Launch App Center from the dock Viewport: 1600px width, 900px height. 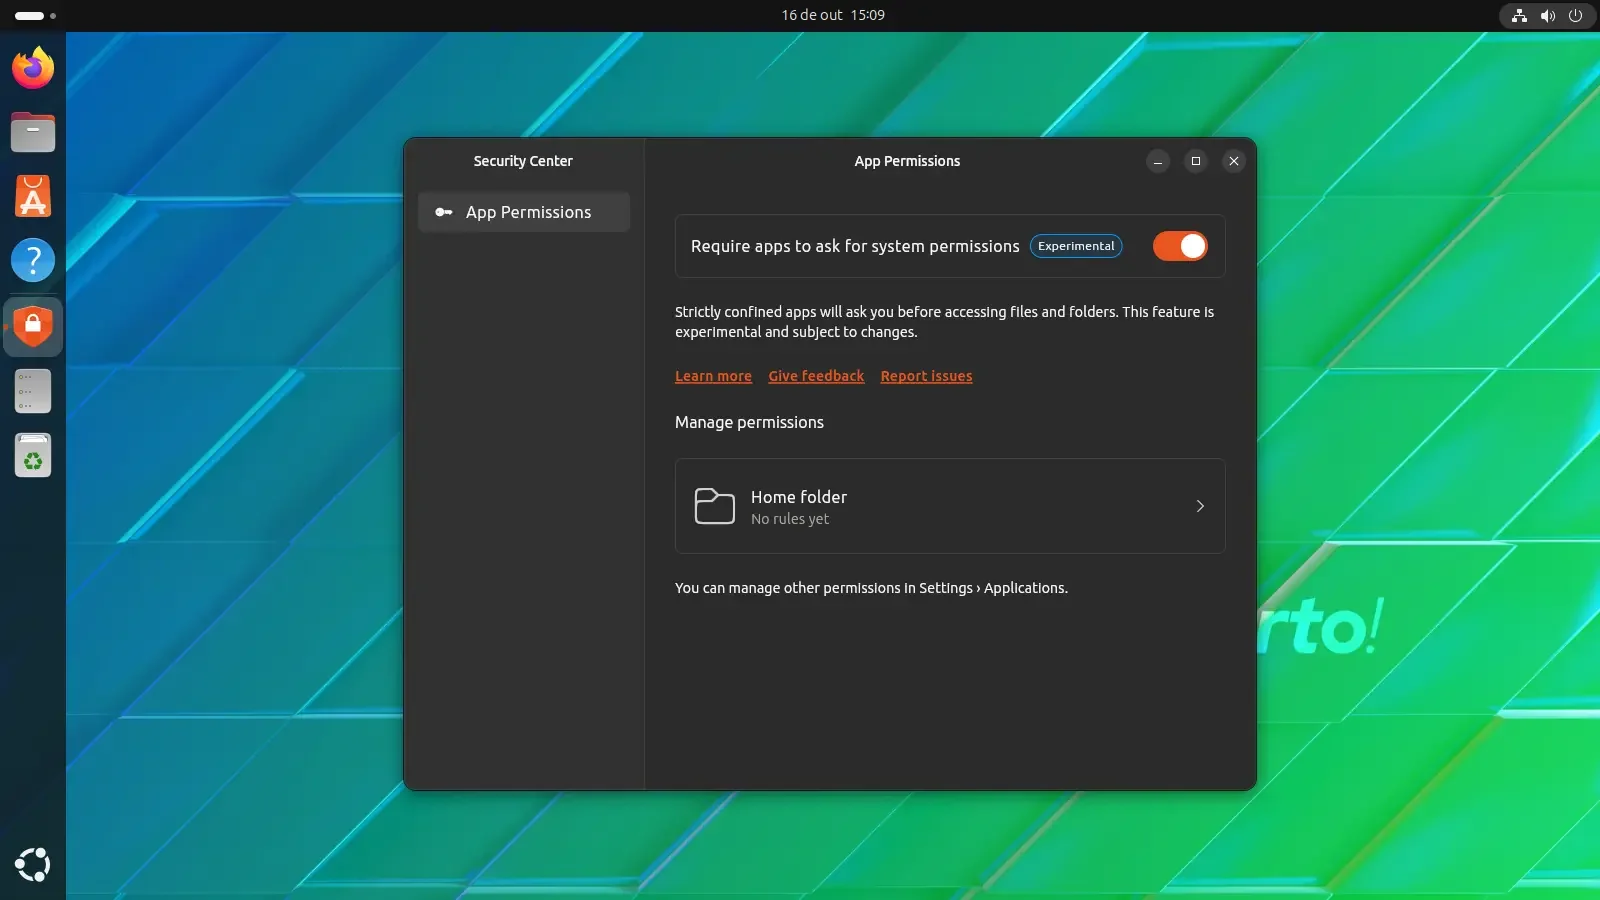(x=33, y=196)
